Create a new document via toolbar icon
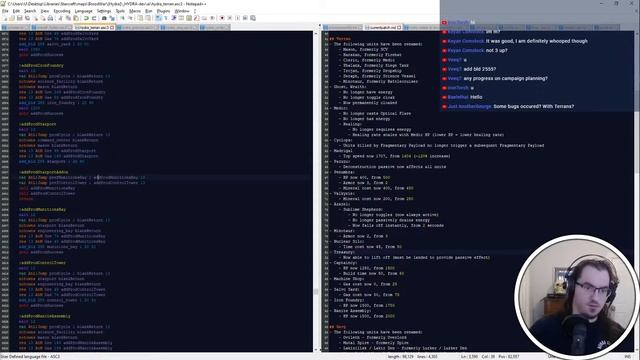The width and height of the screenshot is (640, 360). click(x=4, y=18)
